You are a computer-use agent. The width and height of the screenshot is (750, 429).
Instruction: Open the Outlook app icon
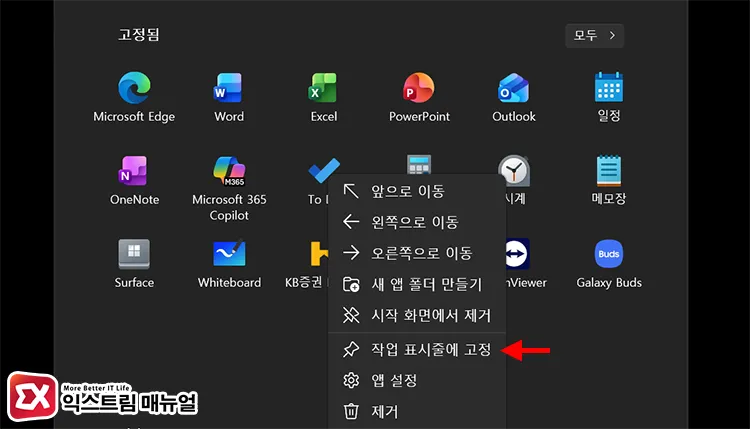(x=513, y=88)
